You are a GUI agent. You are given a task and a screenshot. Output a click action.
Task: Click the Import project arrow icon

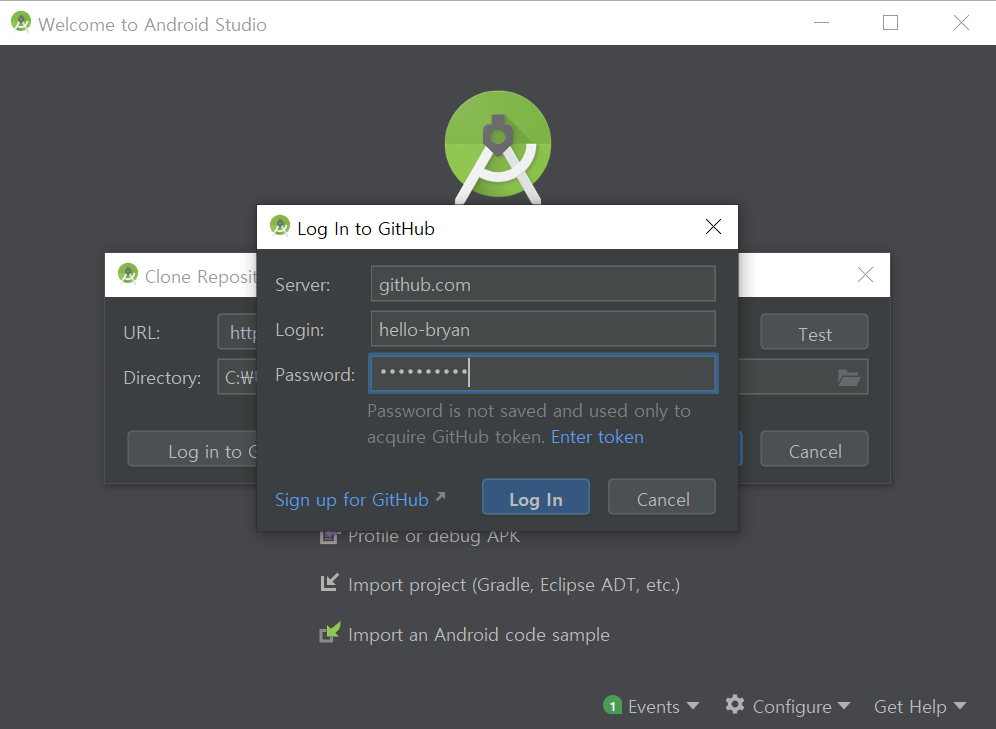329,582
